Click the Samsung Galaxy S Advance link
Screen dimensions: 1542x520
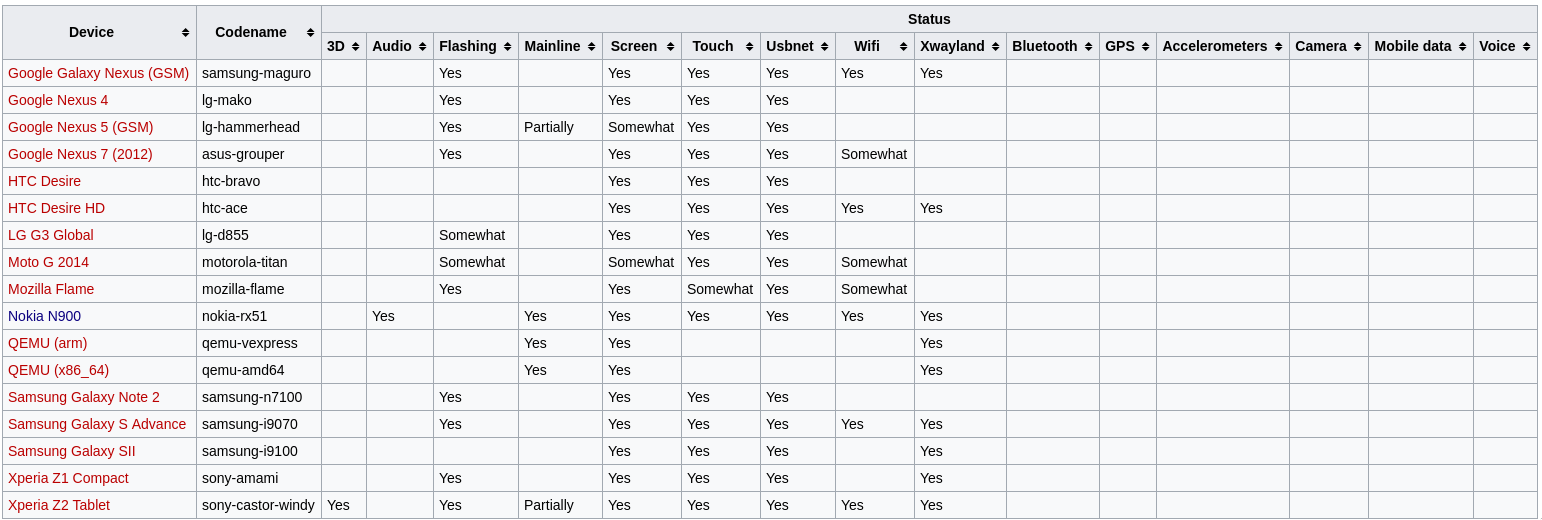[x=97, y=424]
